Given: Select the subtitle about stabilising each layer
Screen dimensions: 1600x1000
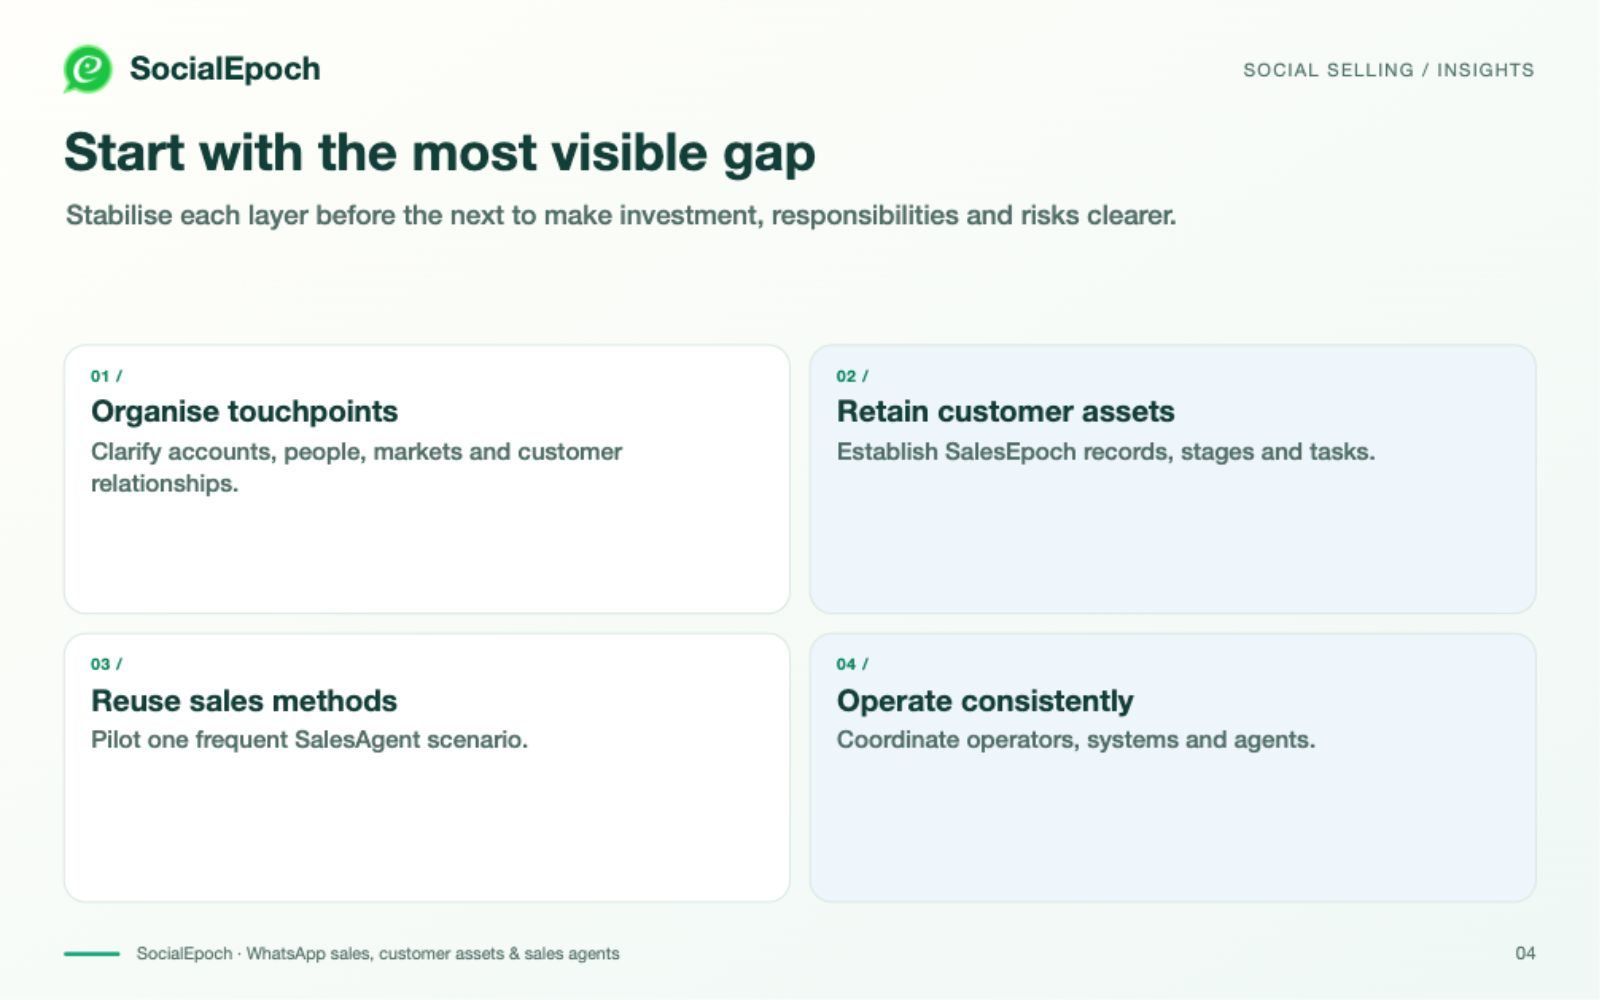Looking at the screenshot, I should coord(621,216).
